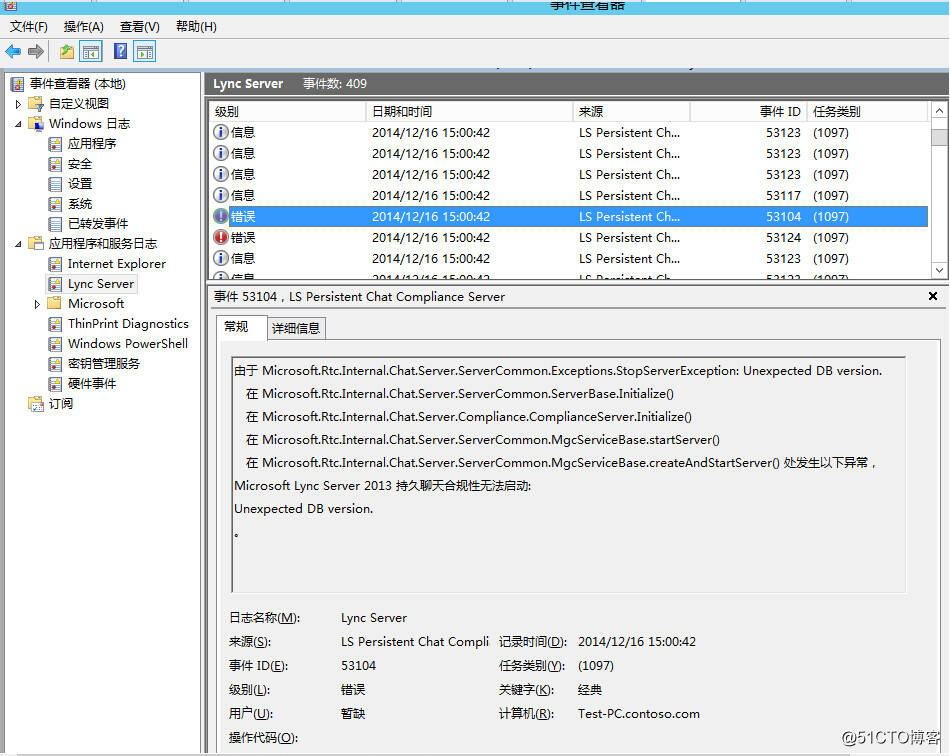This screenshot has width=950, height=756.
Task: Click the ComplianceServer.Initialize() stack trace line
Action: [468, 417]
